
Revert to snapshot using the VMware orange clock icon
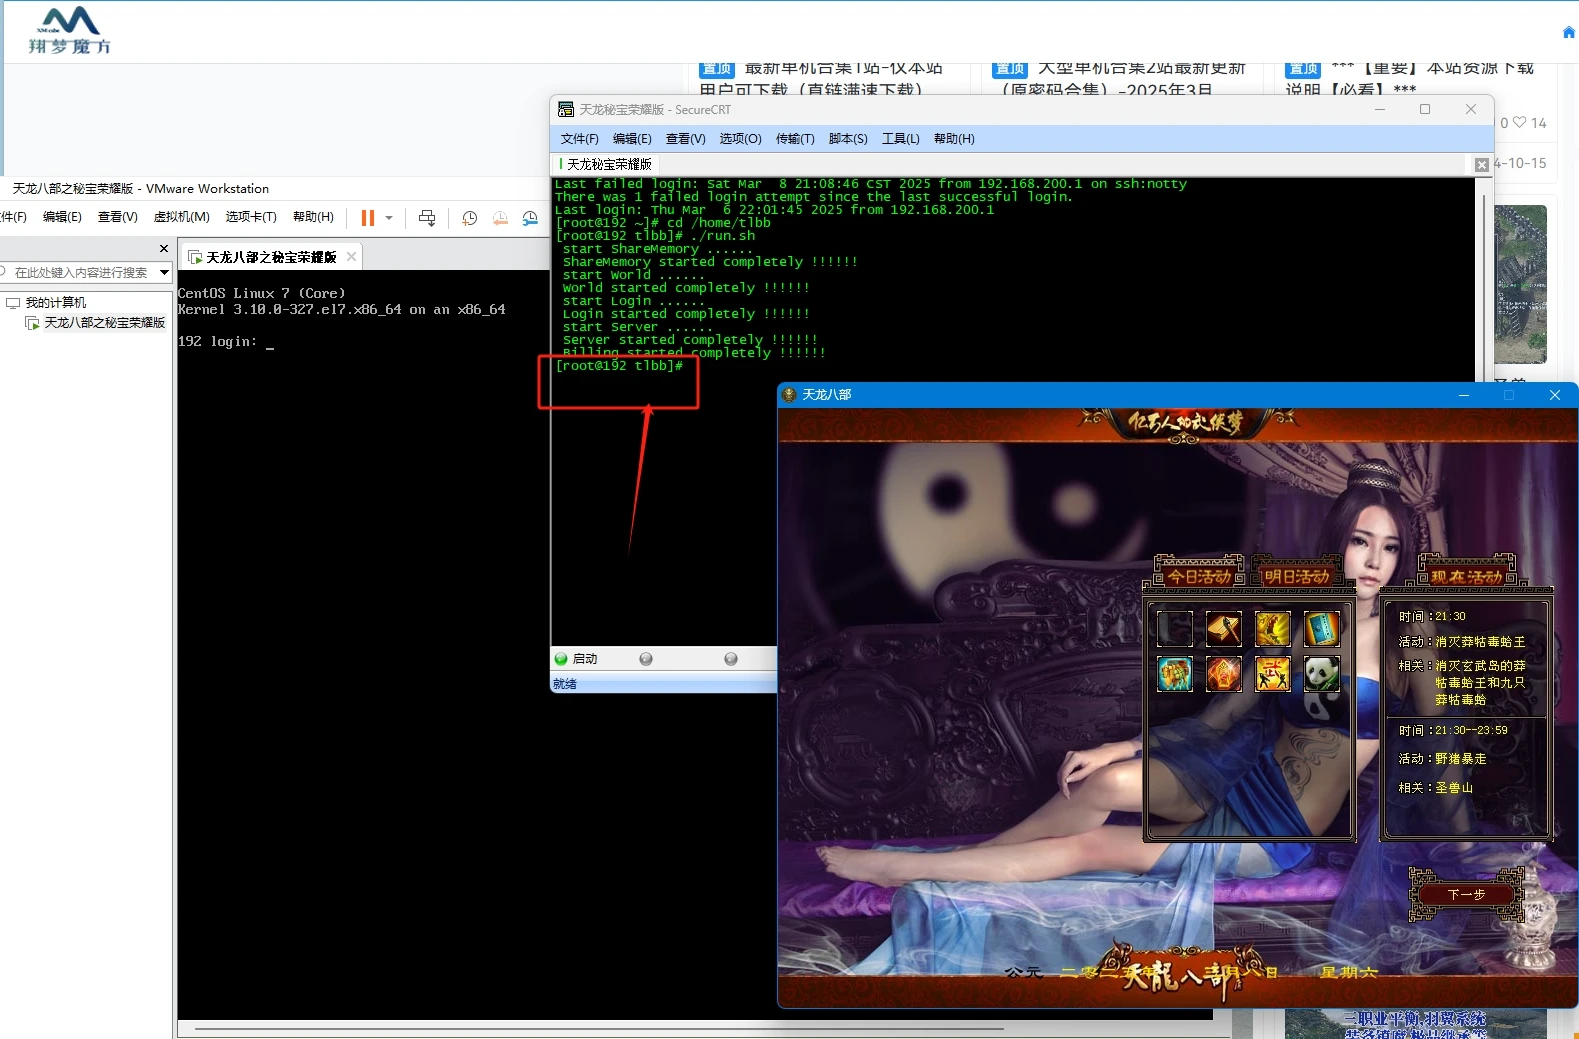pos(500,218)
